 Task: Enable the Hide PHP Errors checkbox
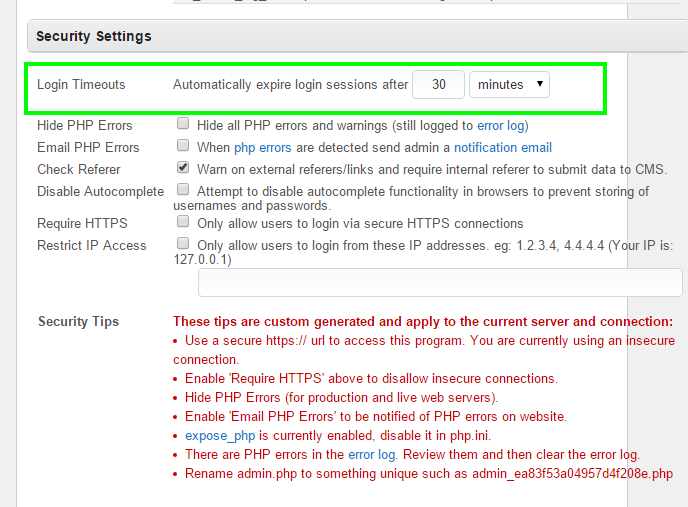(183, 125)
